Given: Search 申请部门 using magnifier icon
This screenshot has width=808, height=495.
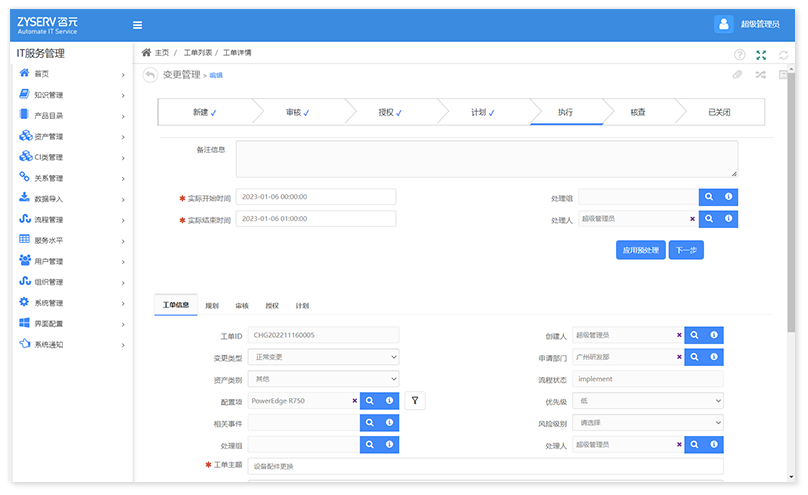Looking at the screenshot, I should coord(694,357).
